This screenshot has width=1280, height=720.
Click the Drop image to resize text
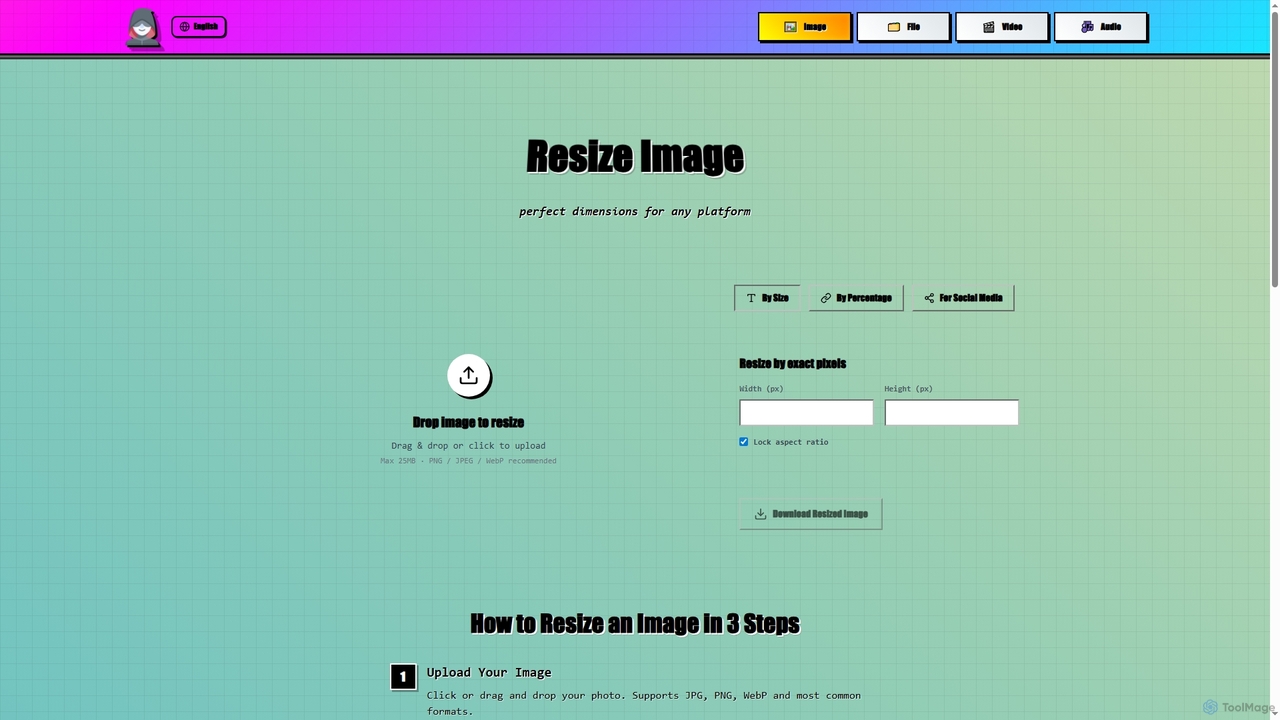pyautogui.click(x=468, y=422)
